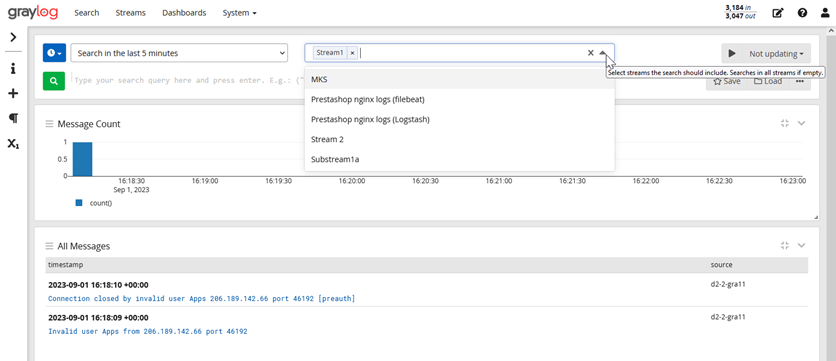
Task: Open the search more actions ellipsis menu
Action: click(x=800, y=82)
